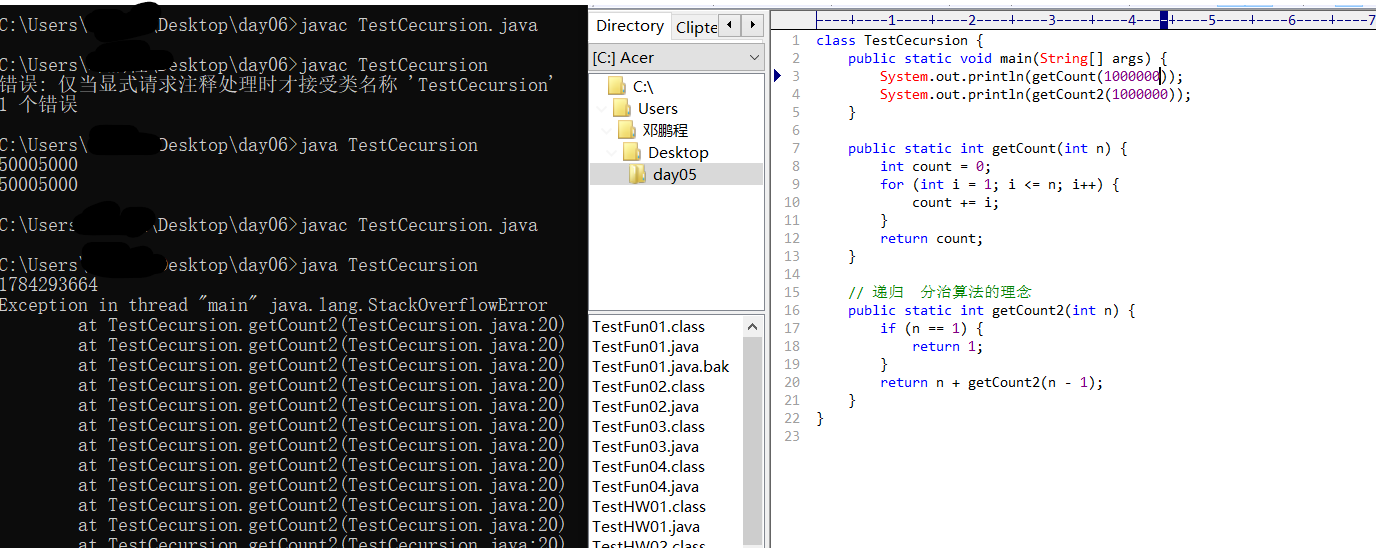Click 'return n + getCount2(n - 1);' line
Image resolution: width=1376 pixels, height=548 pixels.
click(991, 382)
